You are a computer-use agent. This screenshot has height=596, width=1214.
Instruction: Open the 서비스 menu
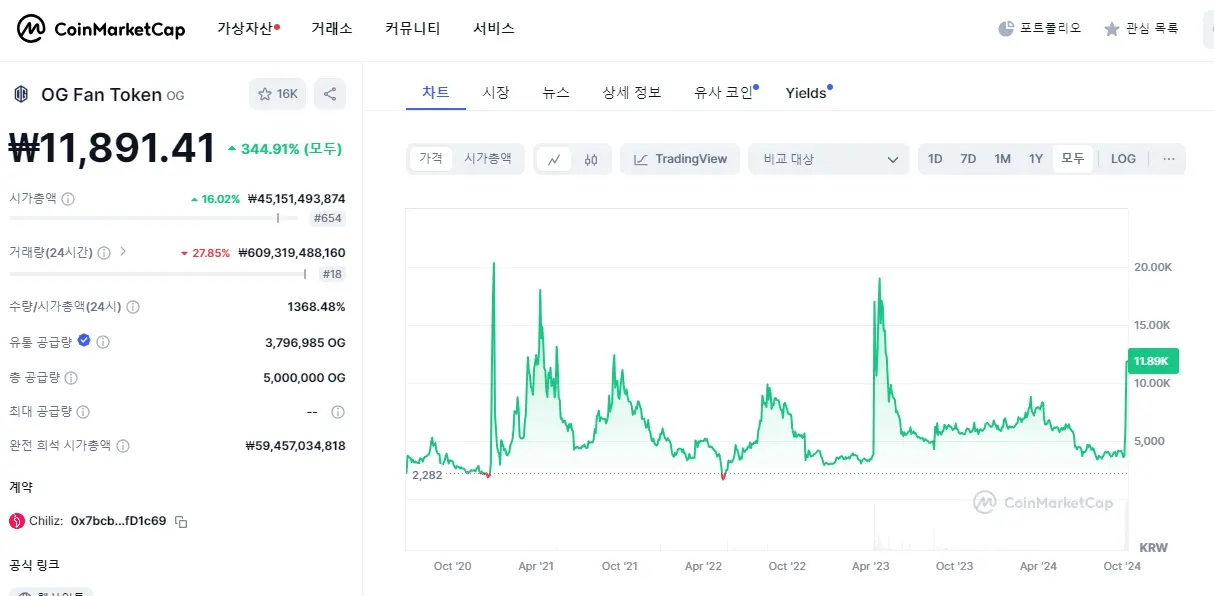[x=494, y=28]
